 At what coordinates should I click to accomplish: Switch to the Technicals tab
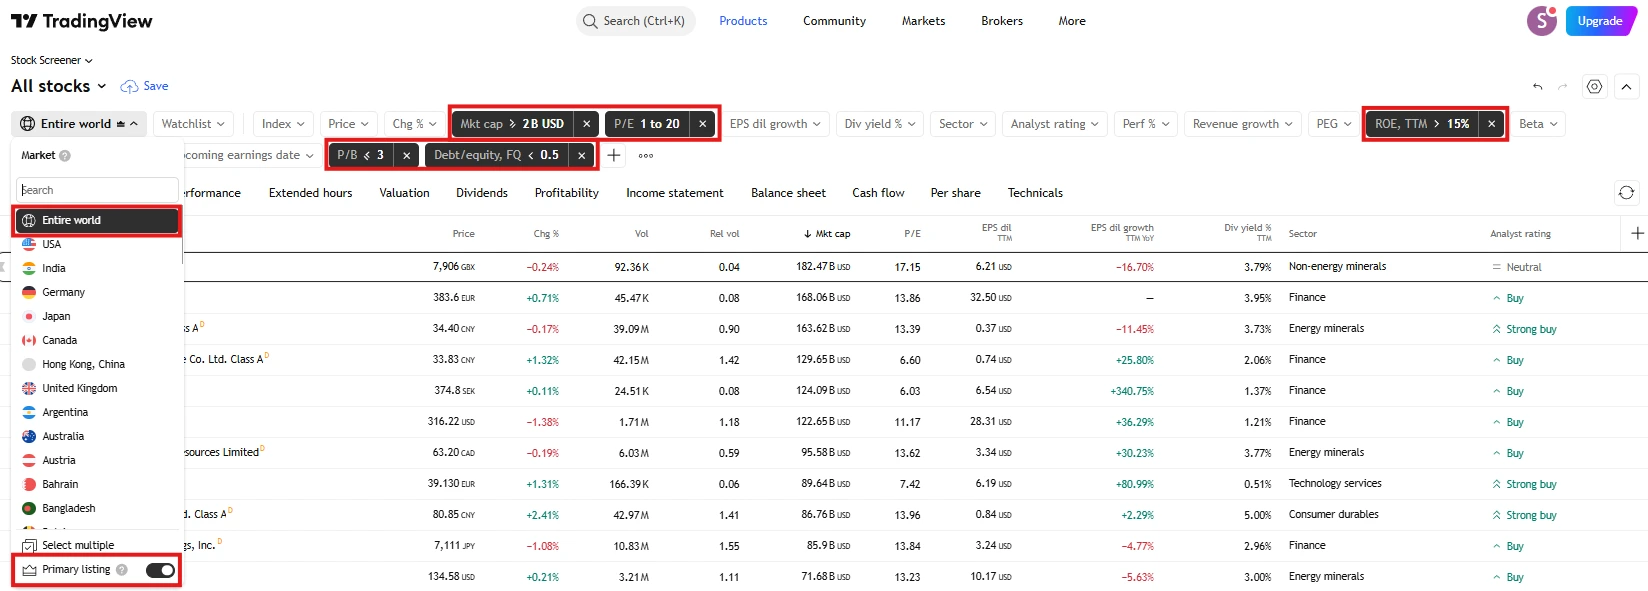tap(1035, 193)
